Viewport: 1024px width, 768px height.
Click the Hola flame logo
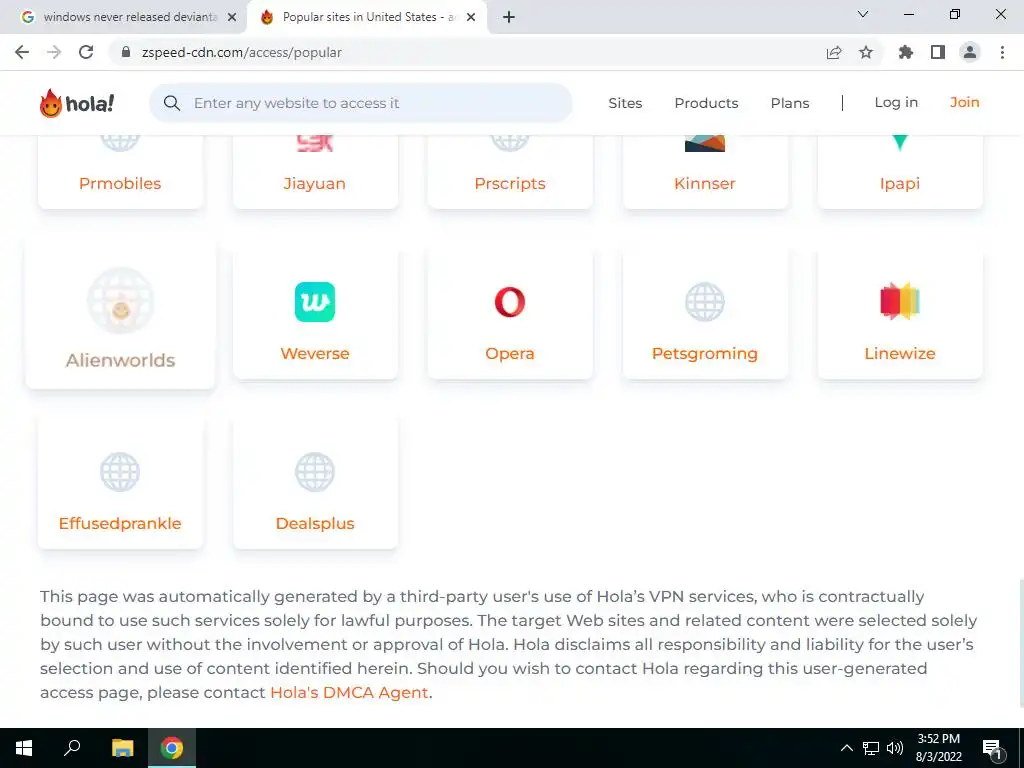point(76,103)
